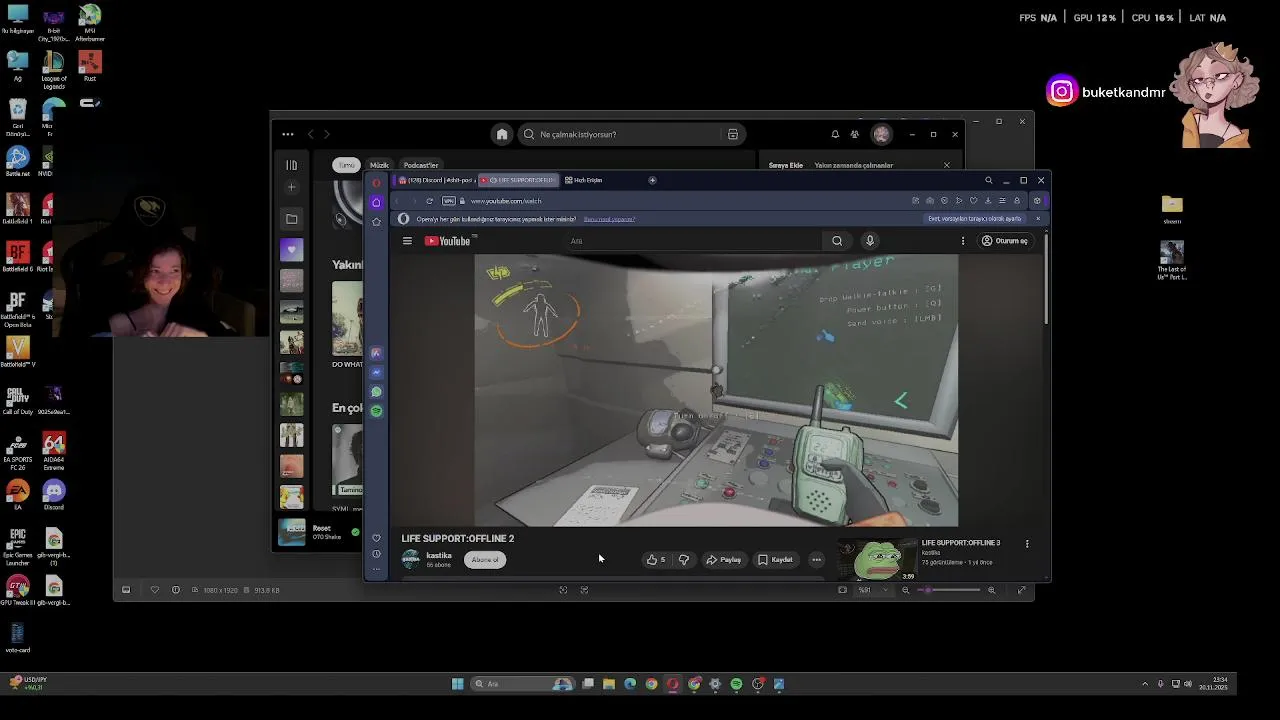Open Spotify Your Library icon
This screenshot has width=1280, height=720.
click(x=291, y=165)
